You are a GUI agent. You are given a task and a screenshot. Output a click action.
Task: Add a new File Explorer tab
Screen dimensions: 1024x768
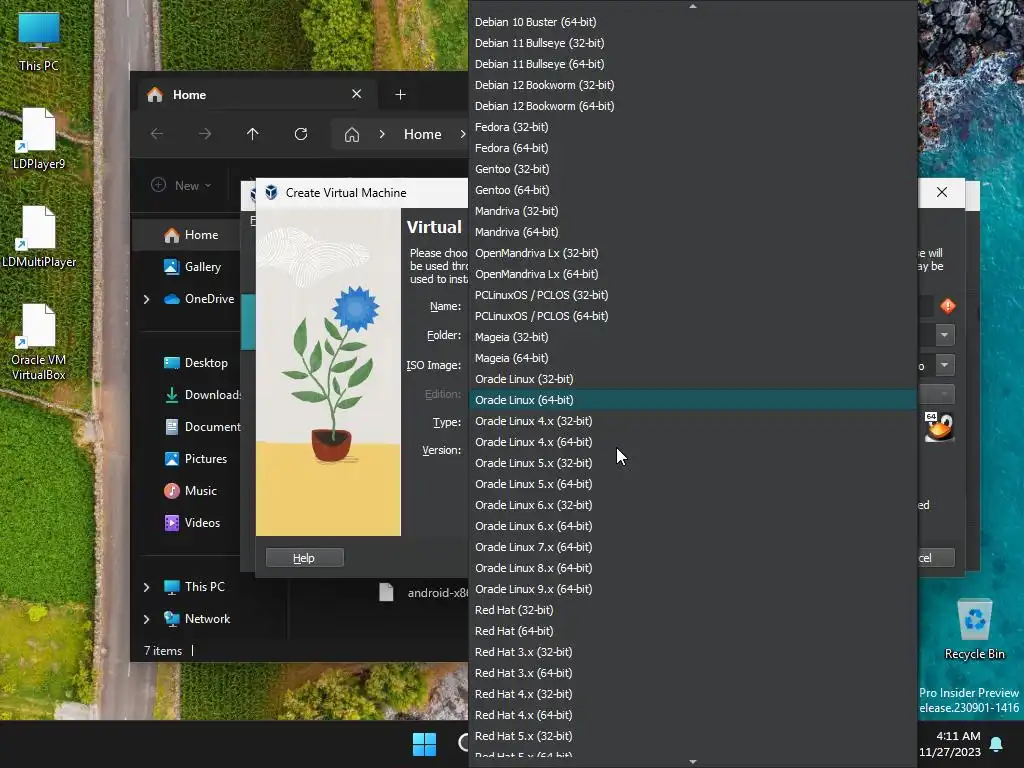click(x=400, y=95)
